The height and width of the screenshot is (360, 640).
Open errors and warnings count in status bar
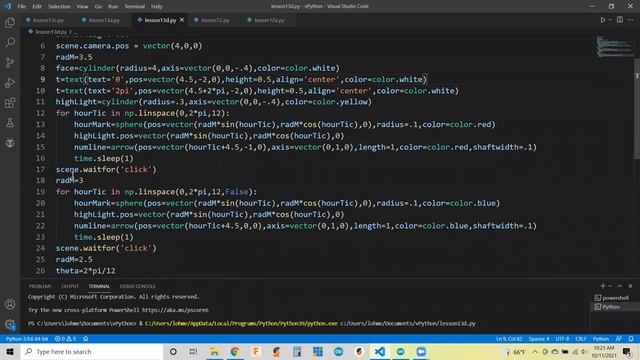point(65,339)
